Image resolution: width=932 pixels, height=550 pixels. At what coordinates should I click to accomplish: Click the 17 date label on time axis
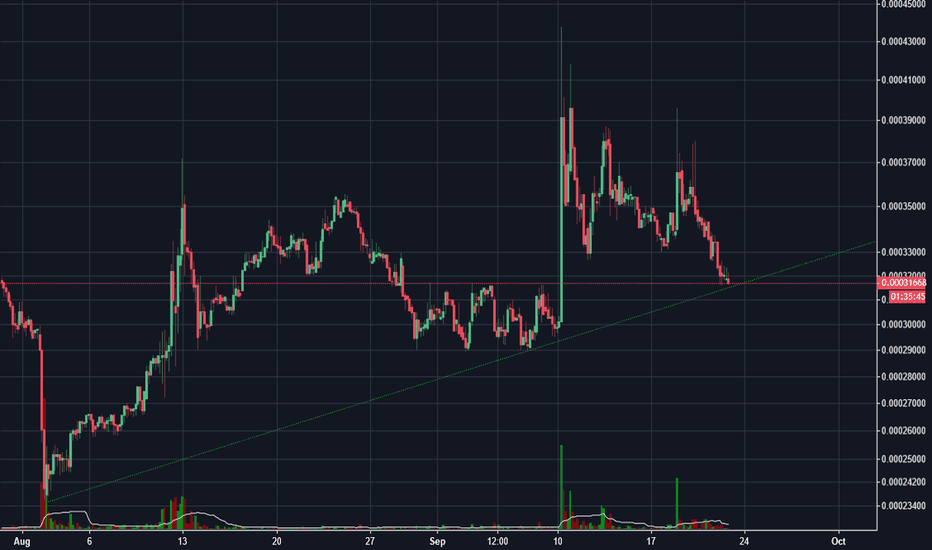point(651,541)
